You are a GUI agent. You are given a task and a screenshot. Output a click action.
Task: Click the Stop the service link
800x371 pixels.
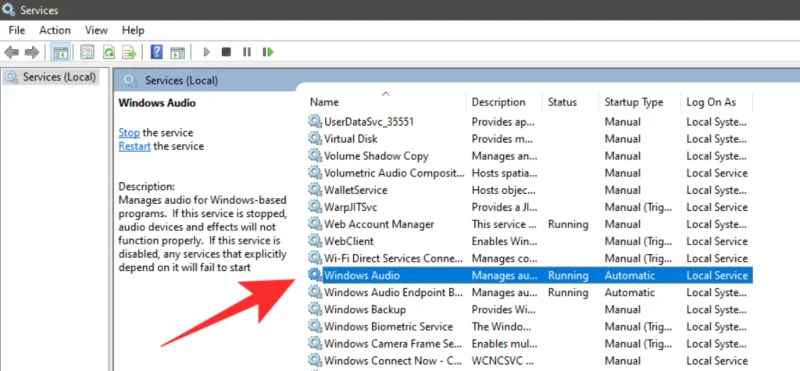pyautogui.click(x=129, y=133)
